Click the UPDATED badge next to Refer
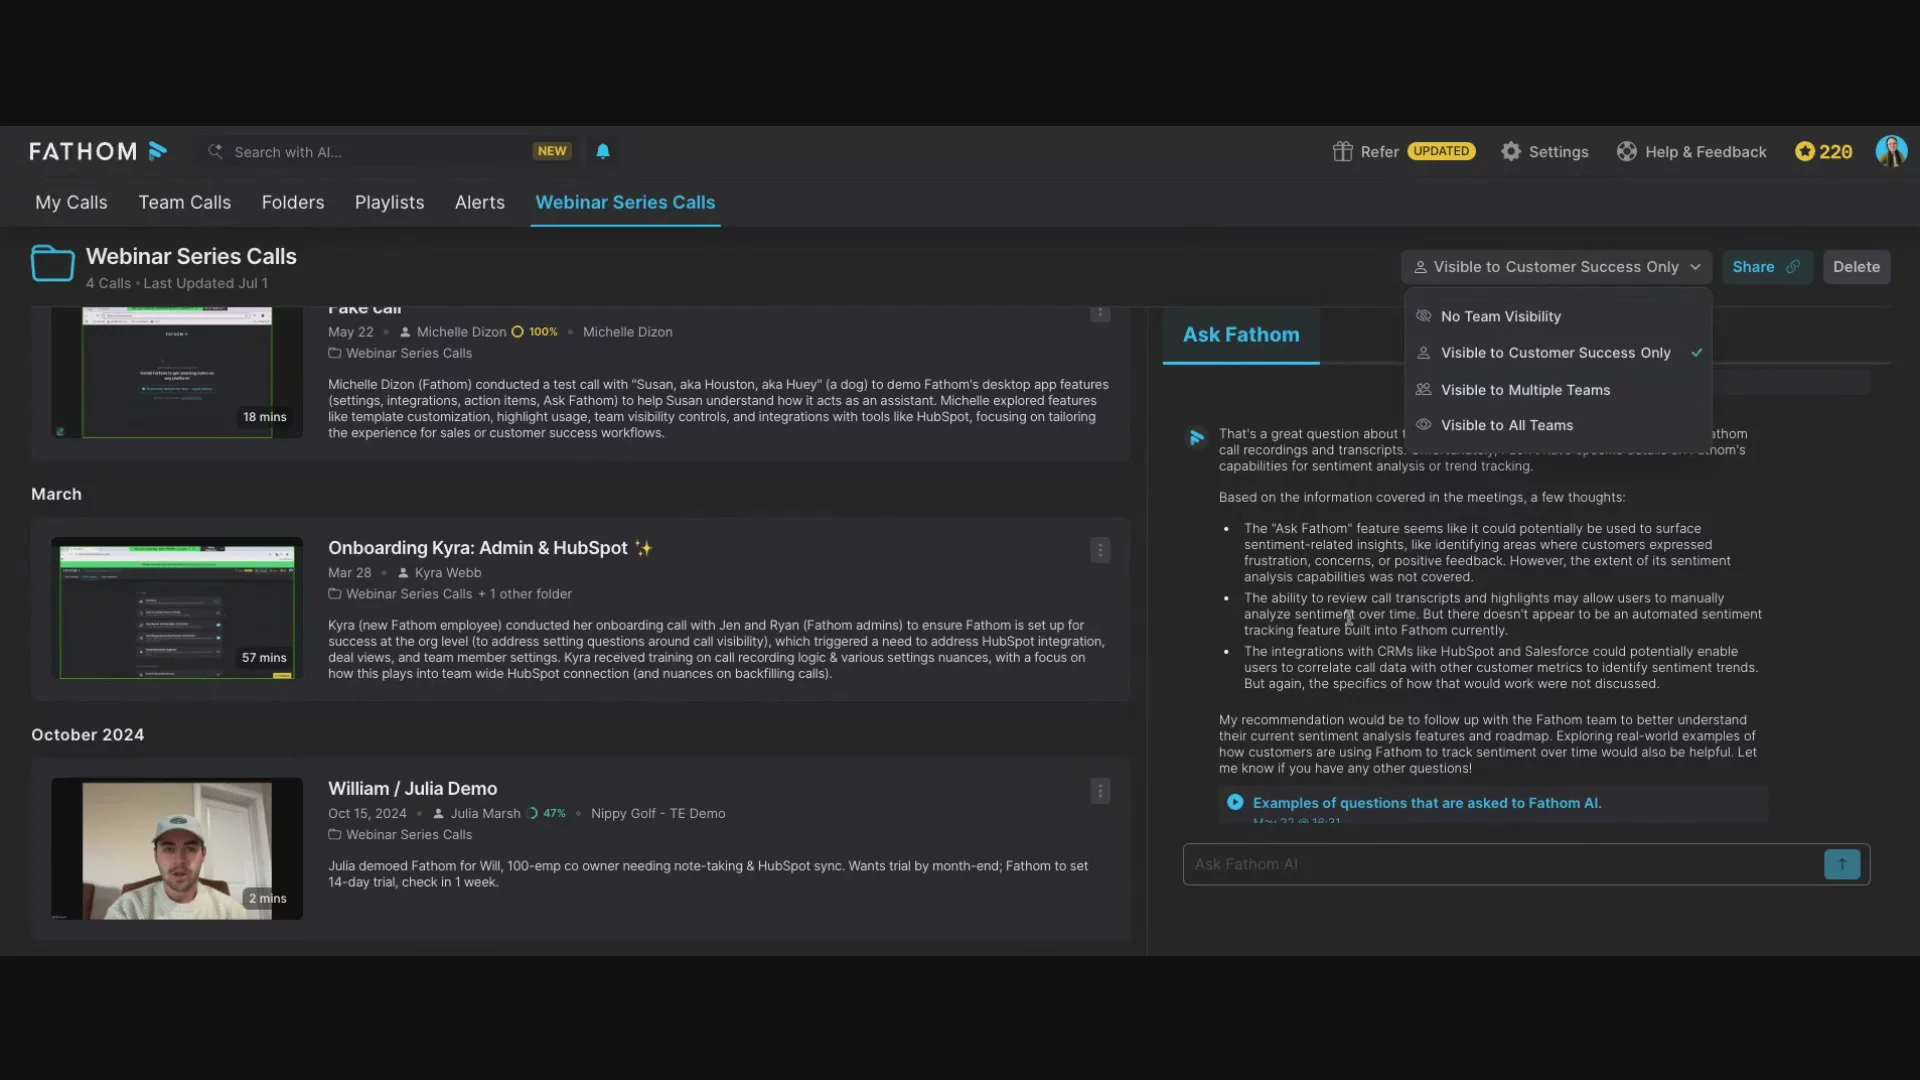The width and height of the screenshot is (1920, 1080). pyautogui.click(x=1441, y=151)
